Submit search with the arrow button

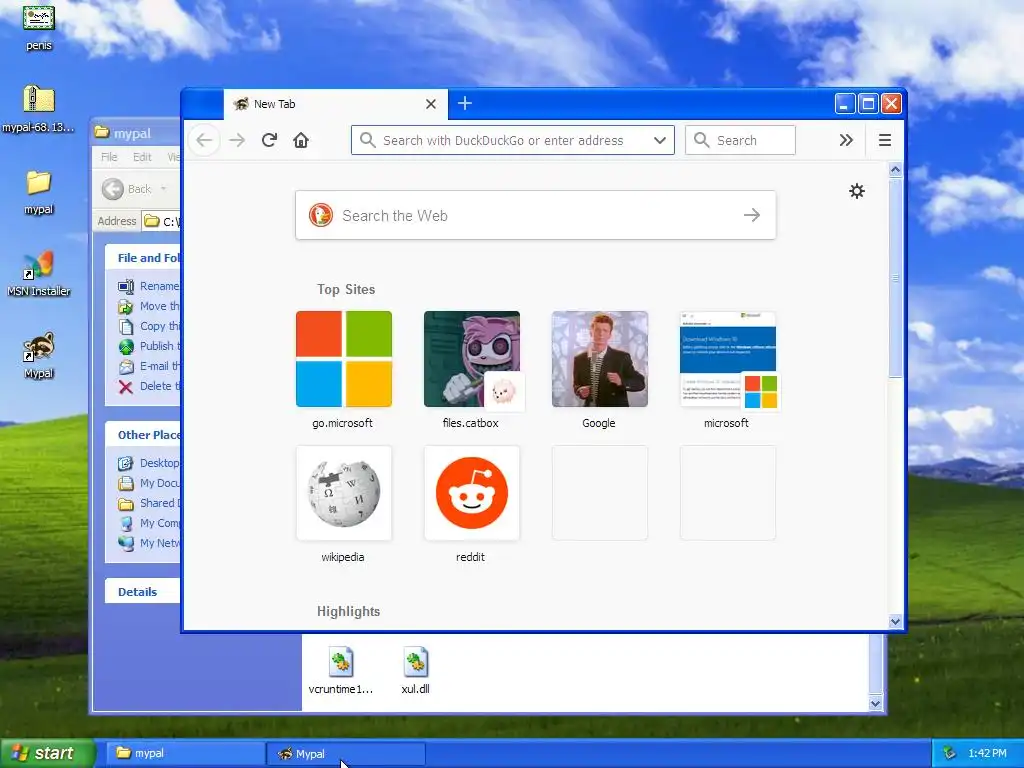(x=752, y=215)
